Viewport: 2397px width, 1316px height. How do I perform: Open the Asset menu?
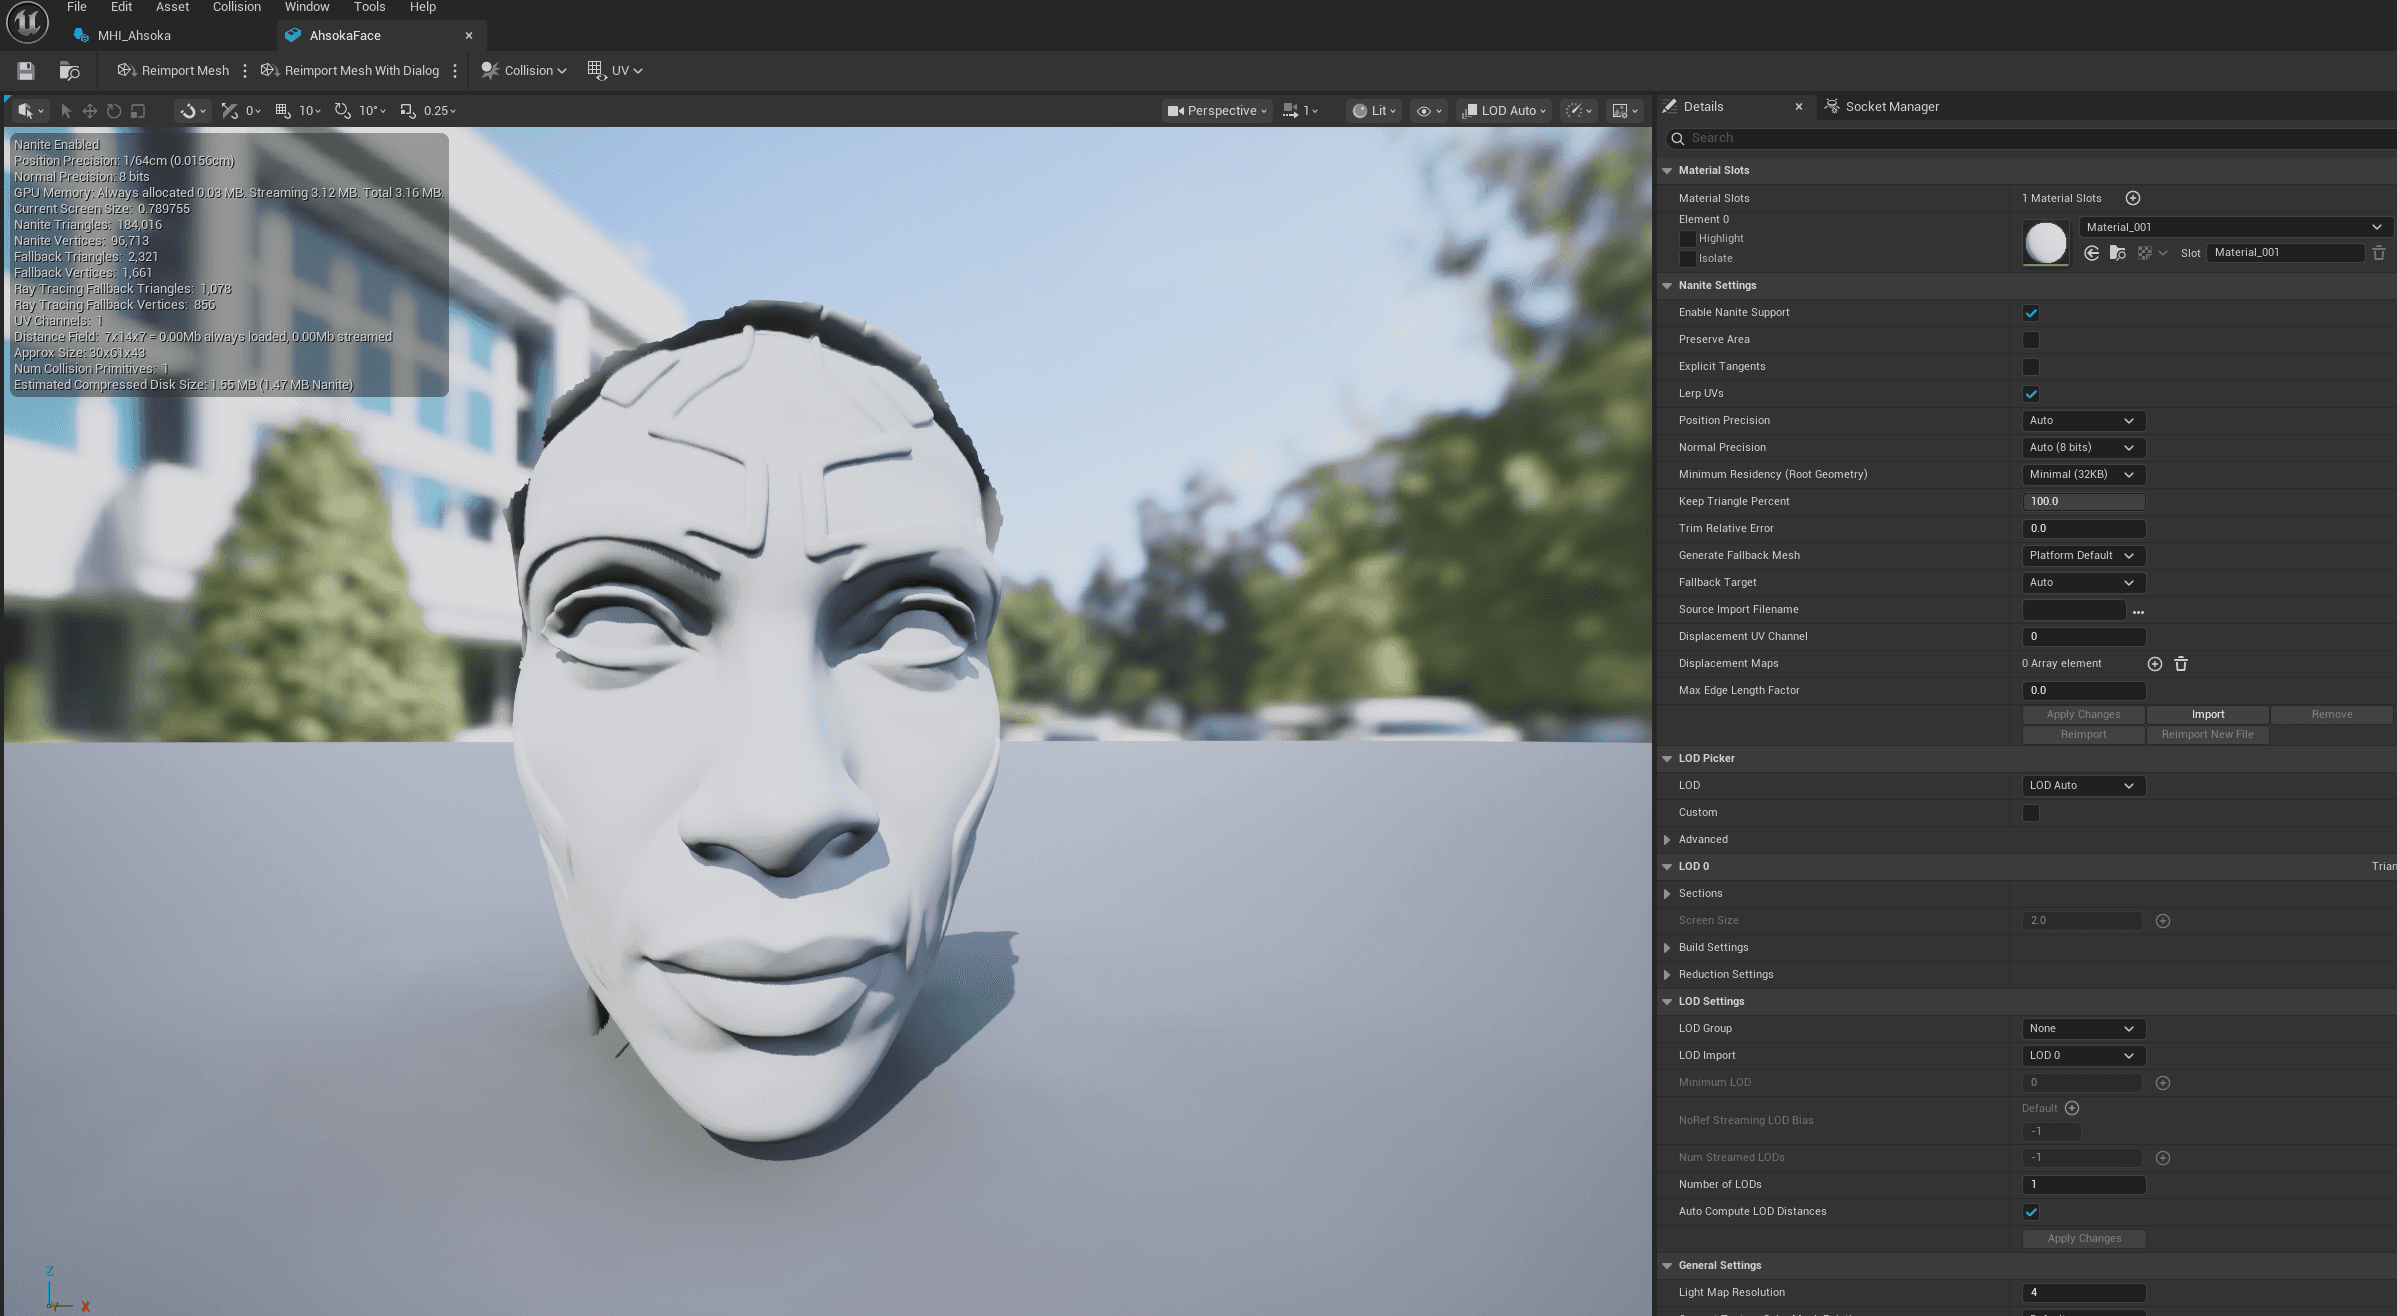click(172, 7)
